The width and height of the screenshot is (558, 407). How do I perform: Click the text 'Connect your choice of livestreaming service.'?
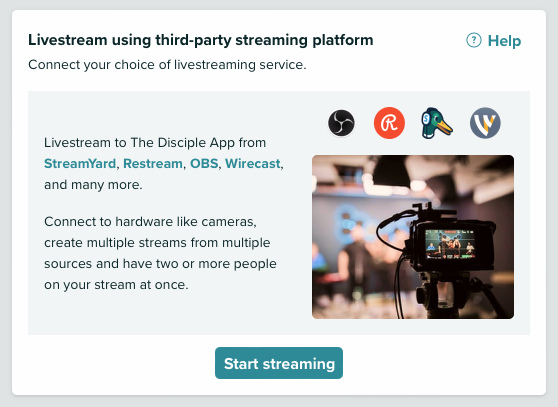tap(167, 65)
